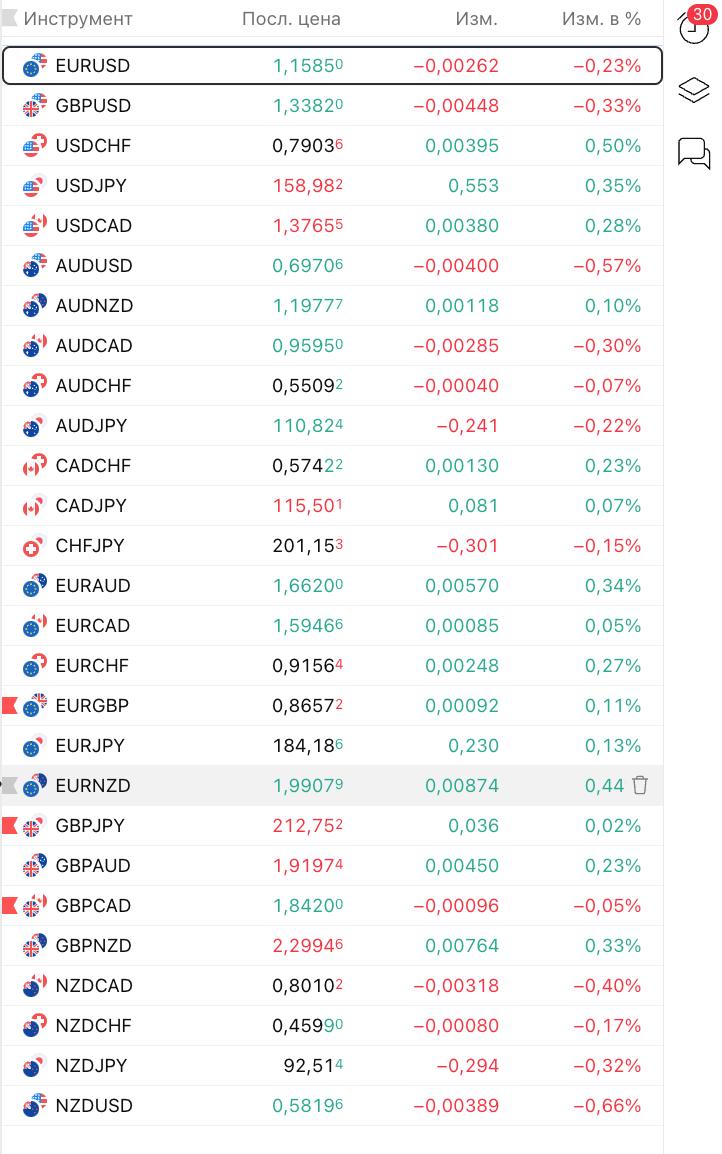Delete EURNZD with the trash icon
Image resolution: width=722 pixels, height=1154 pixels.
pyautogui.click(x=640, y=785)
